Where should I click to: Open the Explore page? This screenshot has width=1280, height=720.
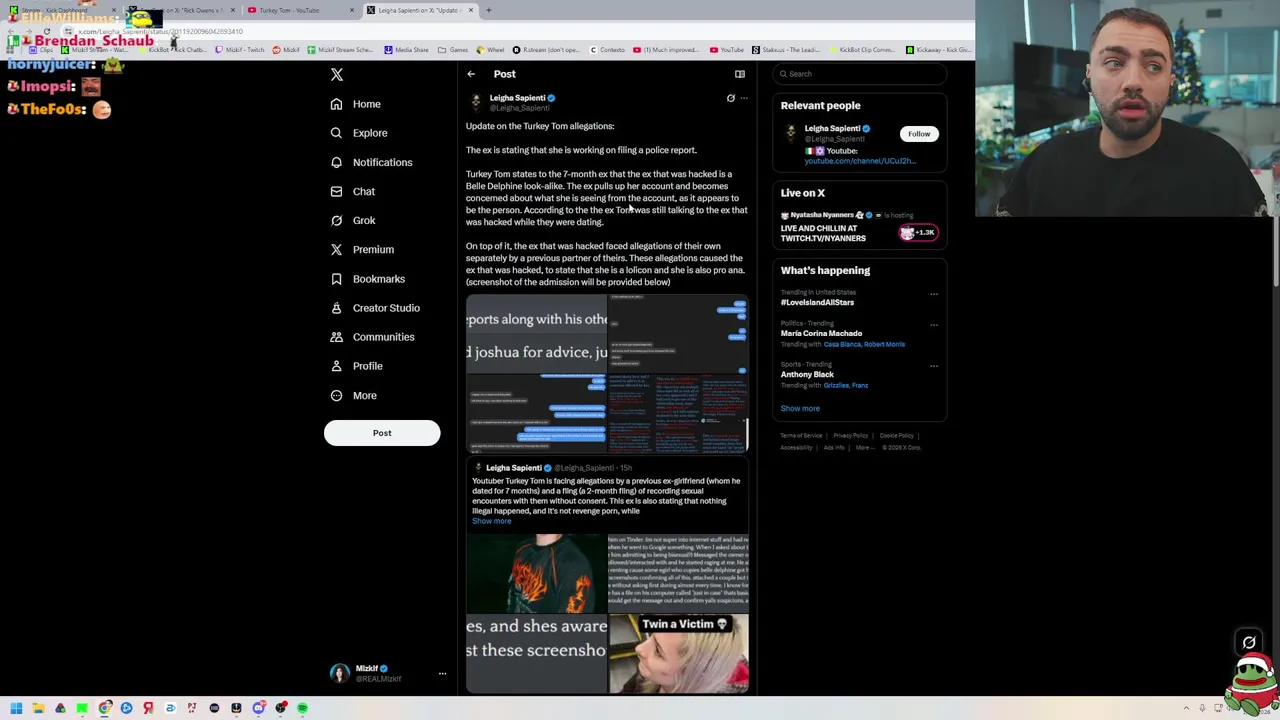(x=370, y=133)
